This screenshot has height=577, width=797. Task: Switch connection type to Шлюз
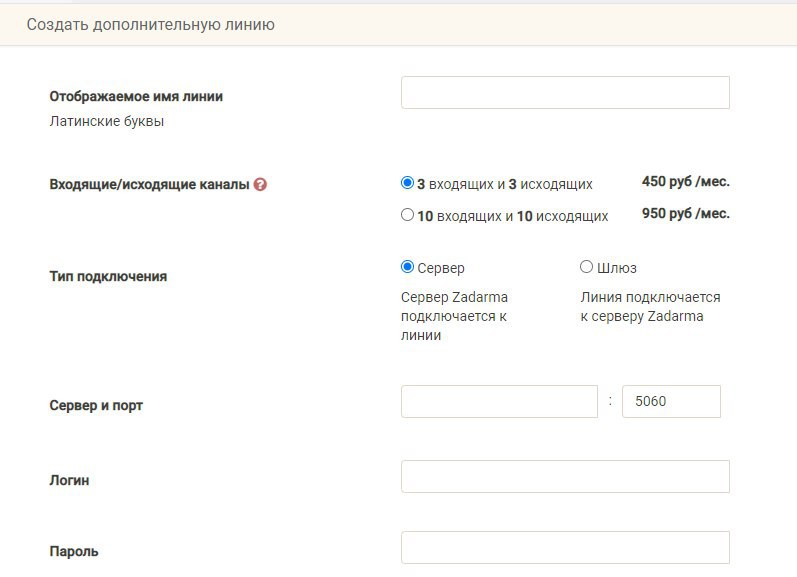586,267
